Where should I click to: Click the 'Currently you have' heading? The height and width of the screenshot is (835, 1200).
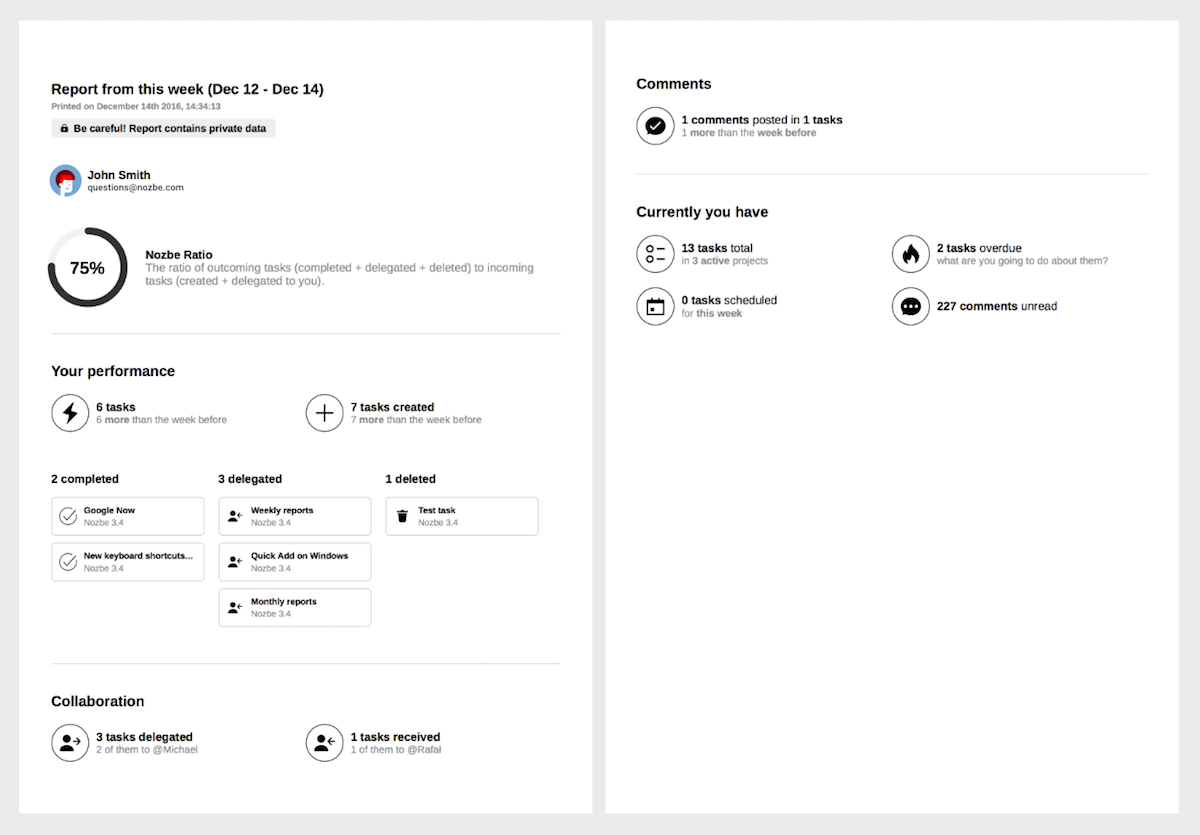(702, 212)
